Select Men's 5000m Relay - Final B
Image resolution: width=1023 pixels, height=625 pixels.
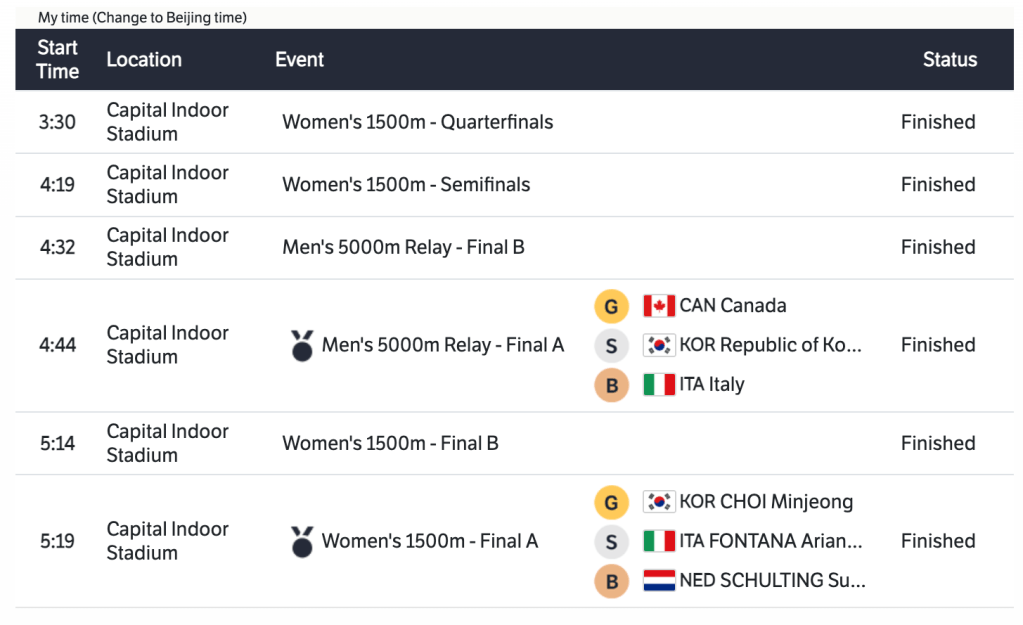[403, 247]
